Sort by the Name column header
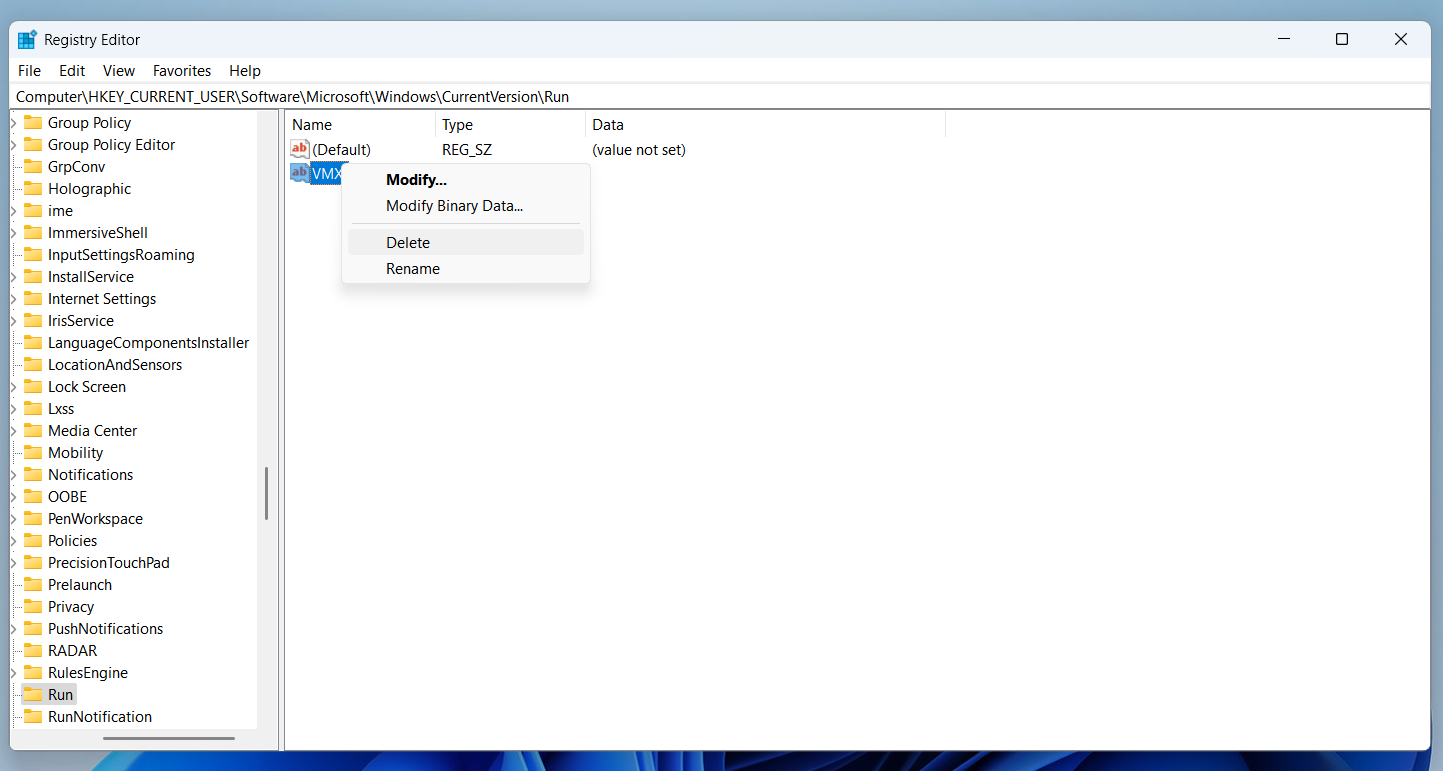This screenshot has width=1443, height=771. [360, 125]
